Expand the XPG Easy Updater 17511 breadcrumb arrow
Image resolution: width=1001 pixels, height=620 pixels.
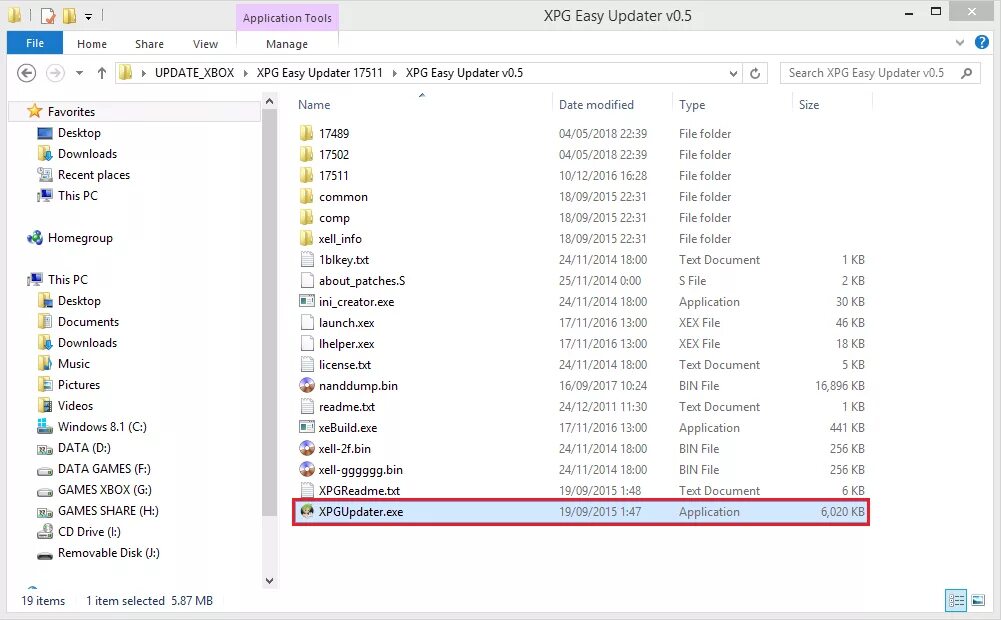coord(394,73)
